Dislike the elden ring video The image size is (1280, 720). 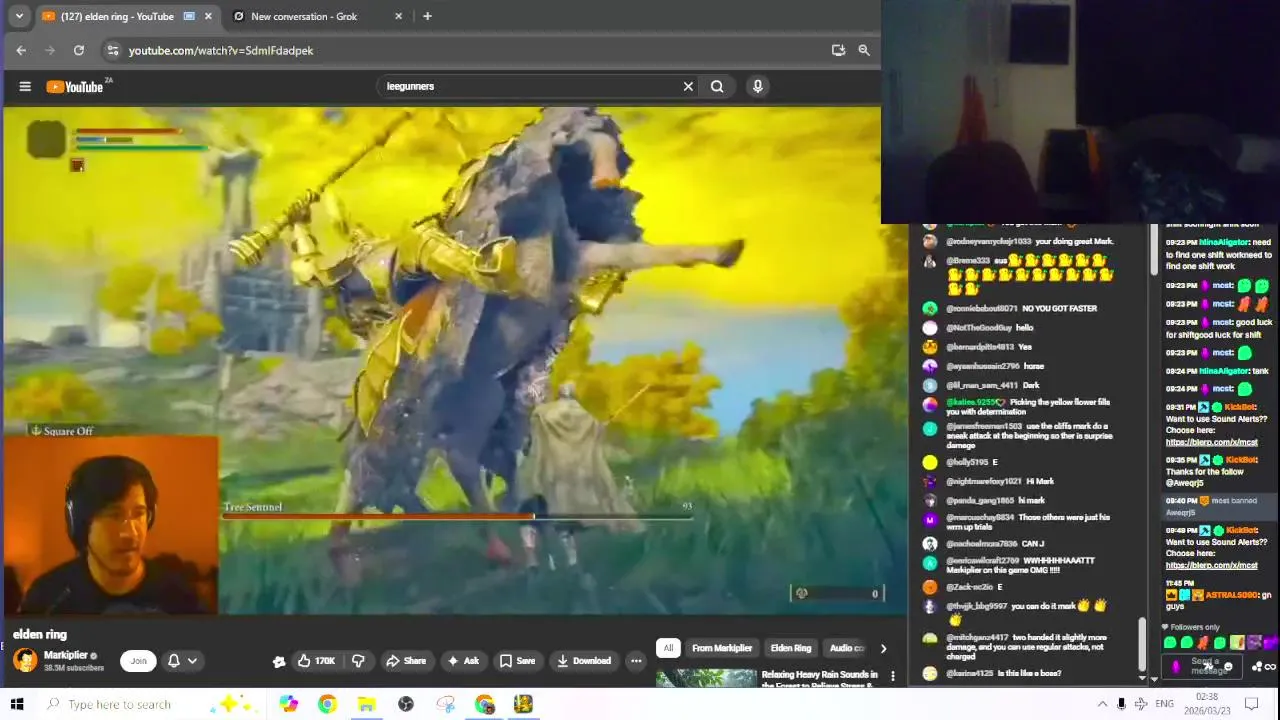tap(358, 660)
